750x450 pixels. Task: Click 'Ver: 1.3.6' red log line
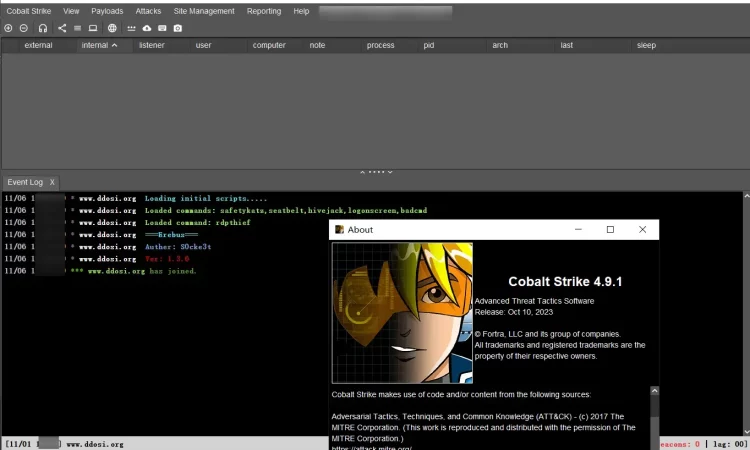point(167,259)
